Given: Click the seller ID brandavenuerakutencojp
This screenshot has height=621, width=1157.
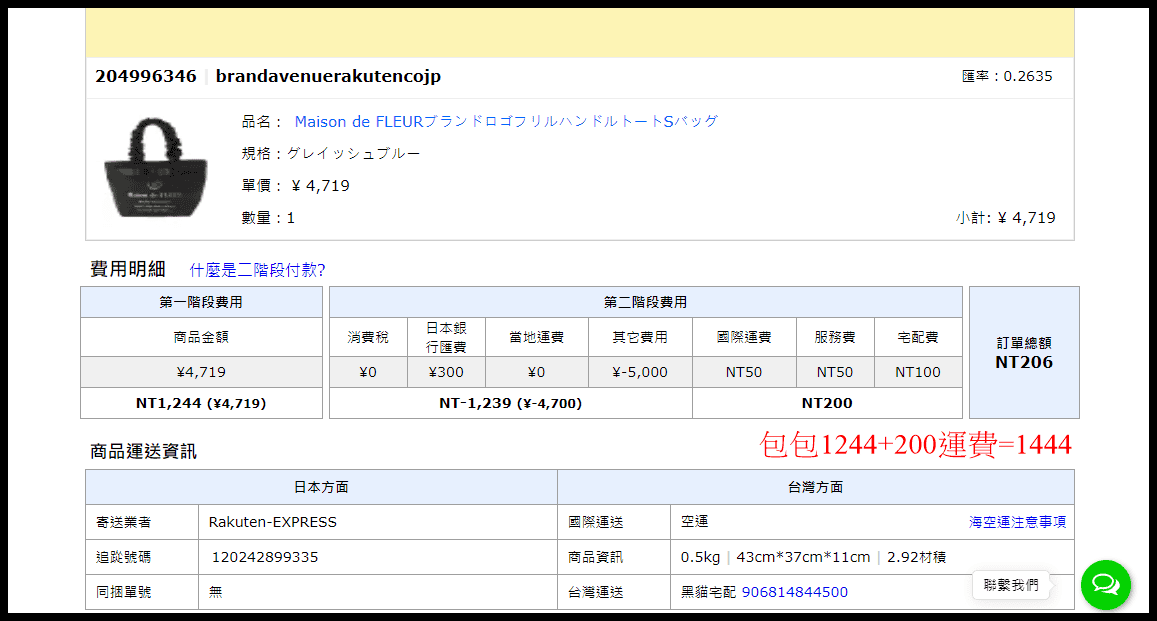Looking at the screenshot, I should [330, 75].
